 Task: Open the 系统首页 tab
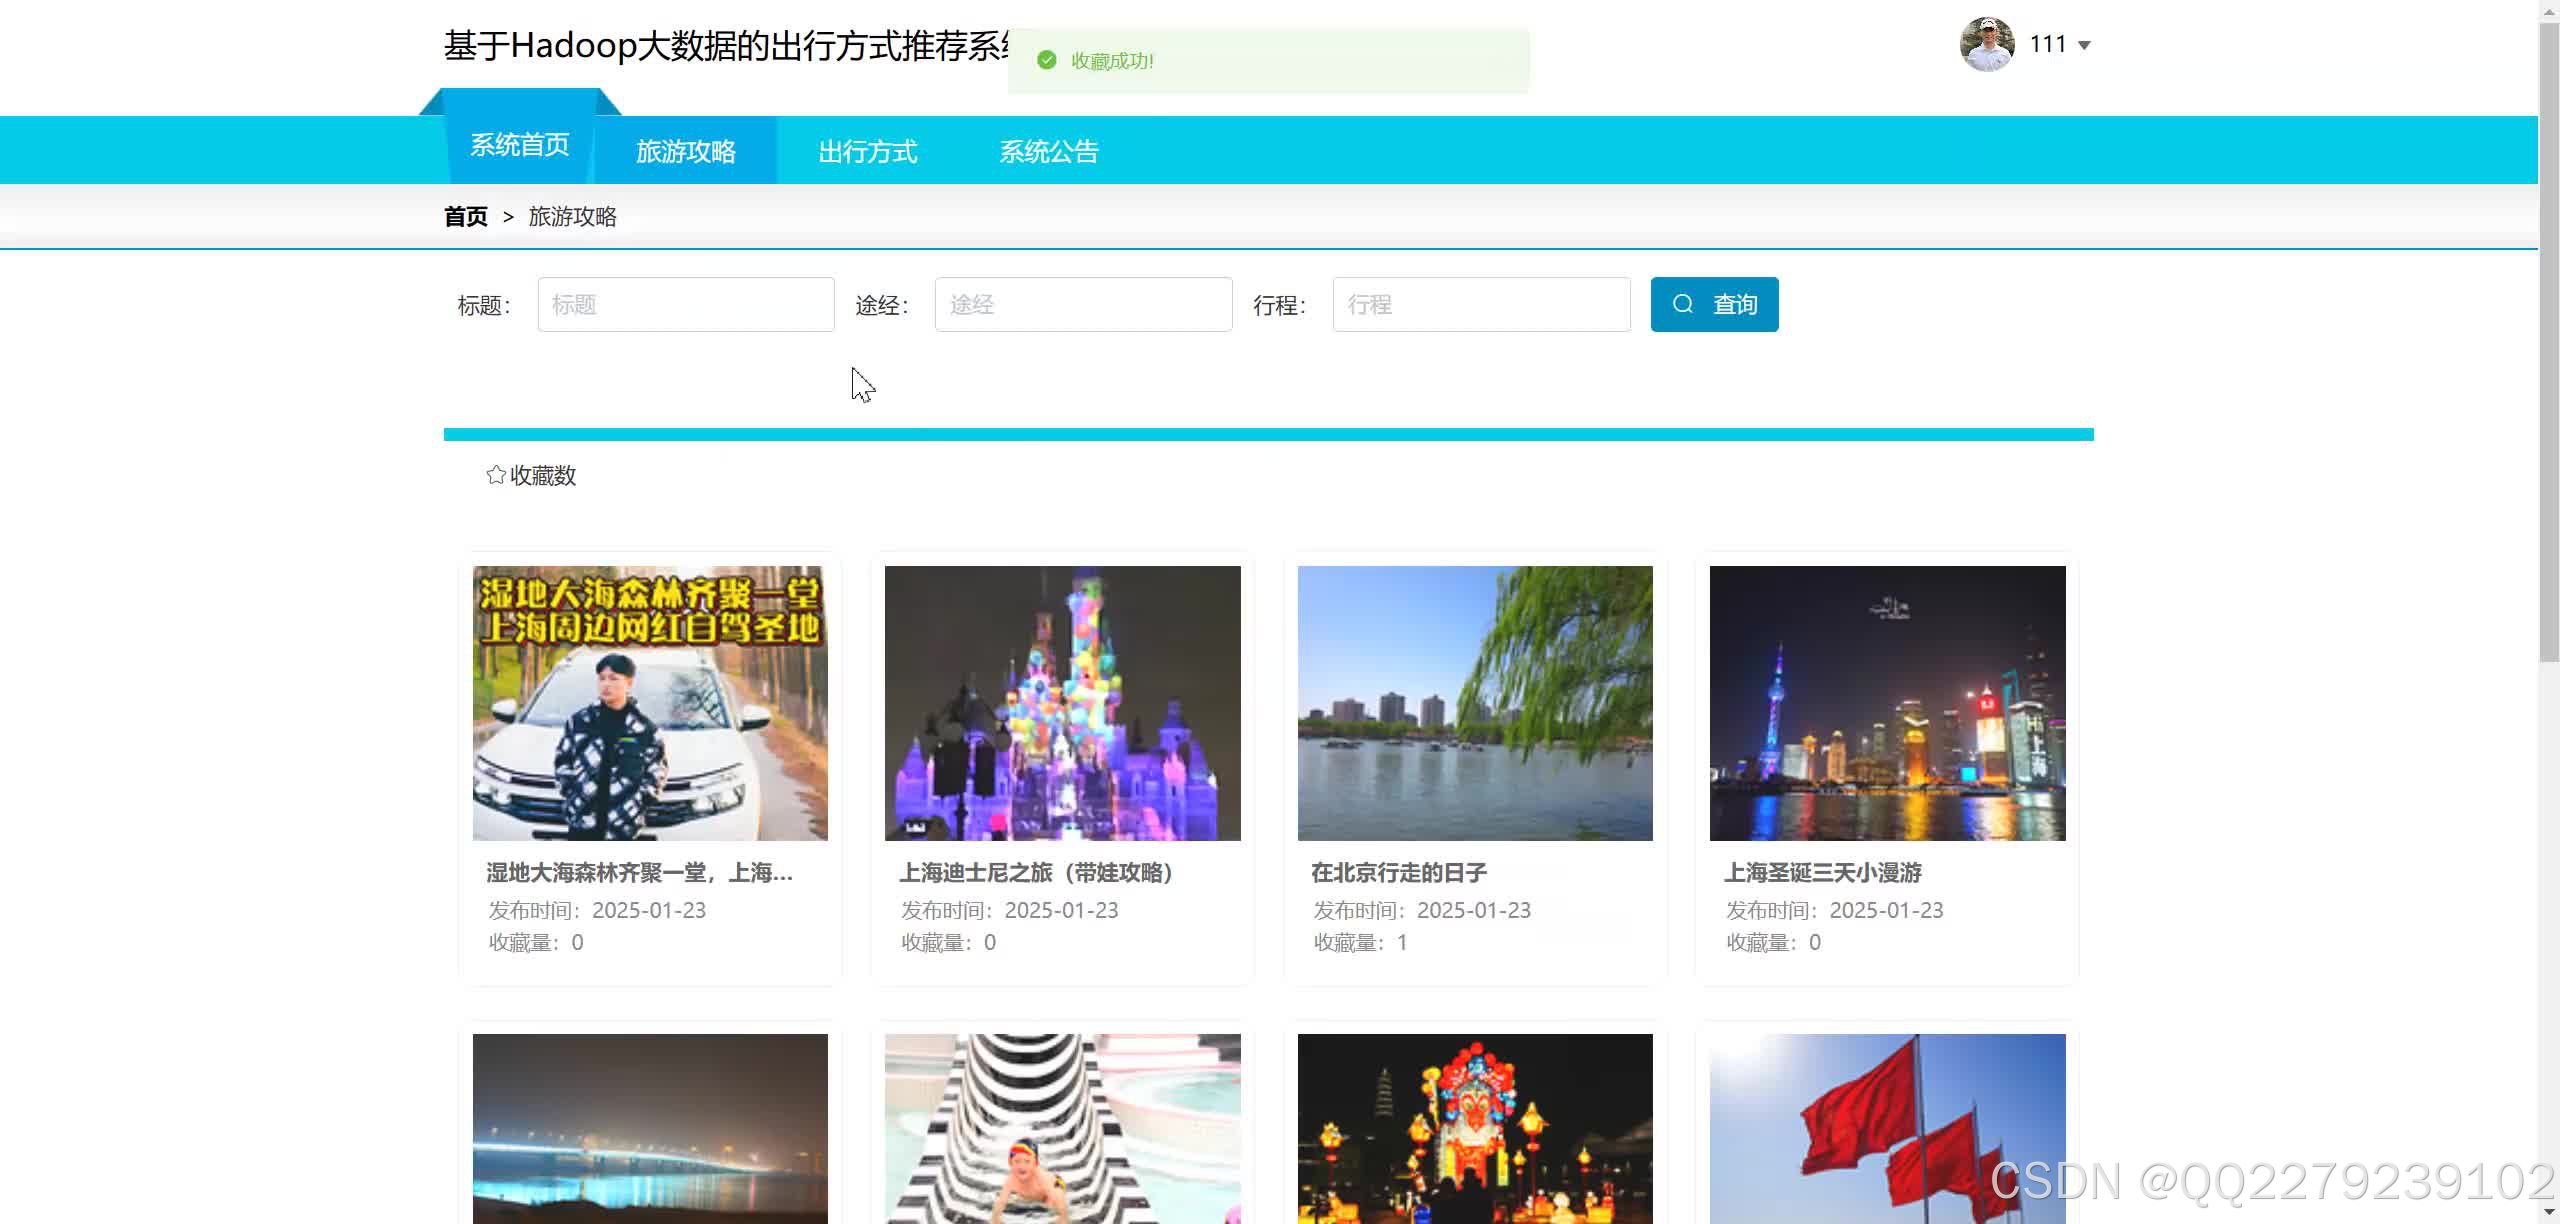coord(520,145)
